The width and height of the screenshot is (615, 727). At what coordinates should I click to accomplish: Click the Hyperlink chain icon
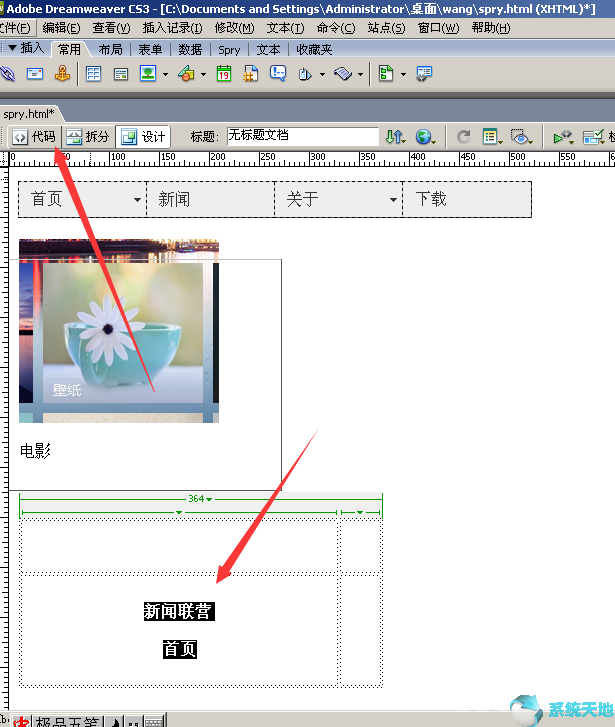(x=6, y=74)
